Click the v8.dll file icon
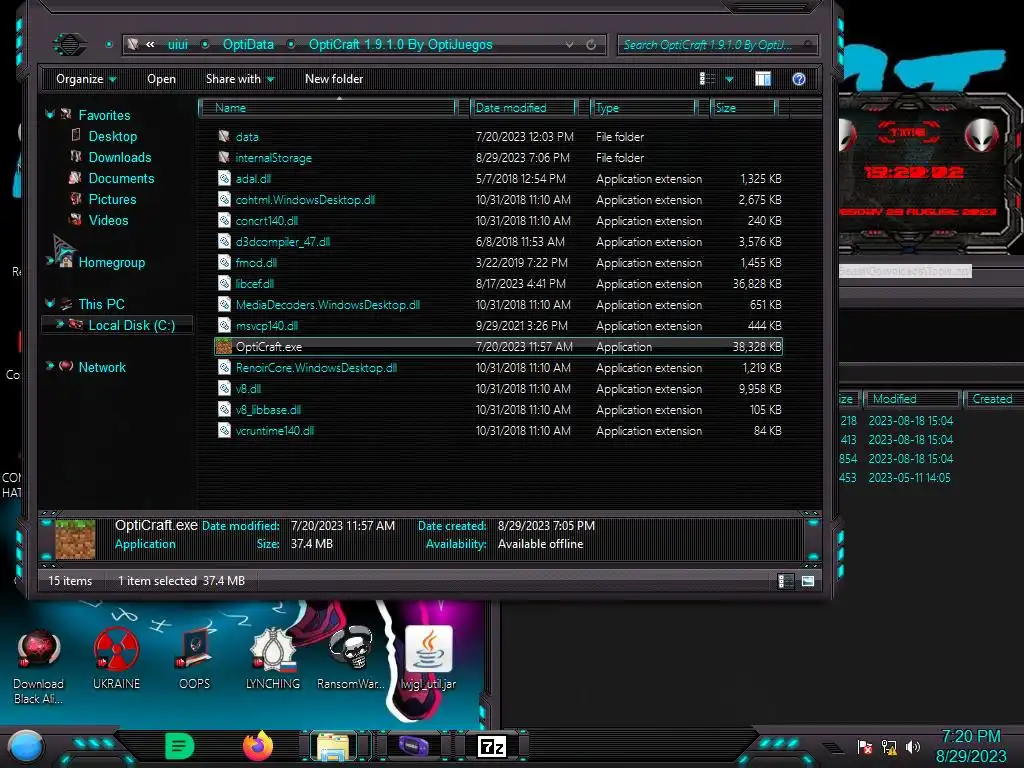 [224, 389]
